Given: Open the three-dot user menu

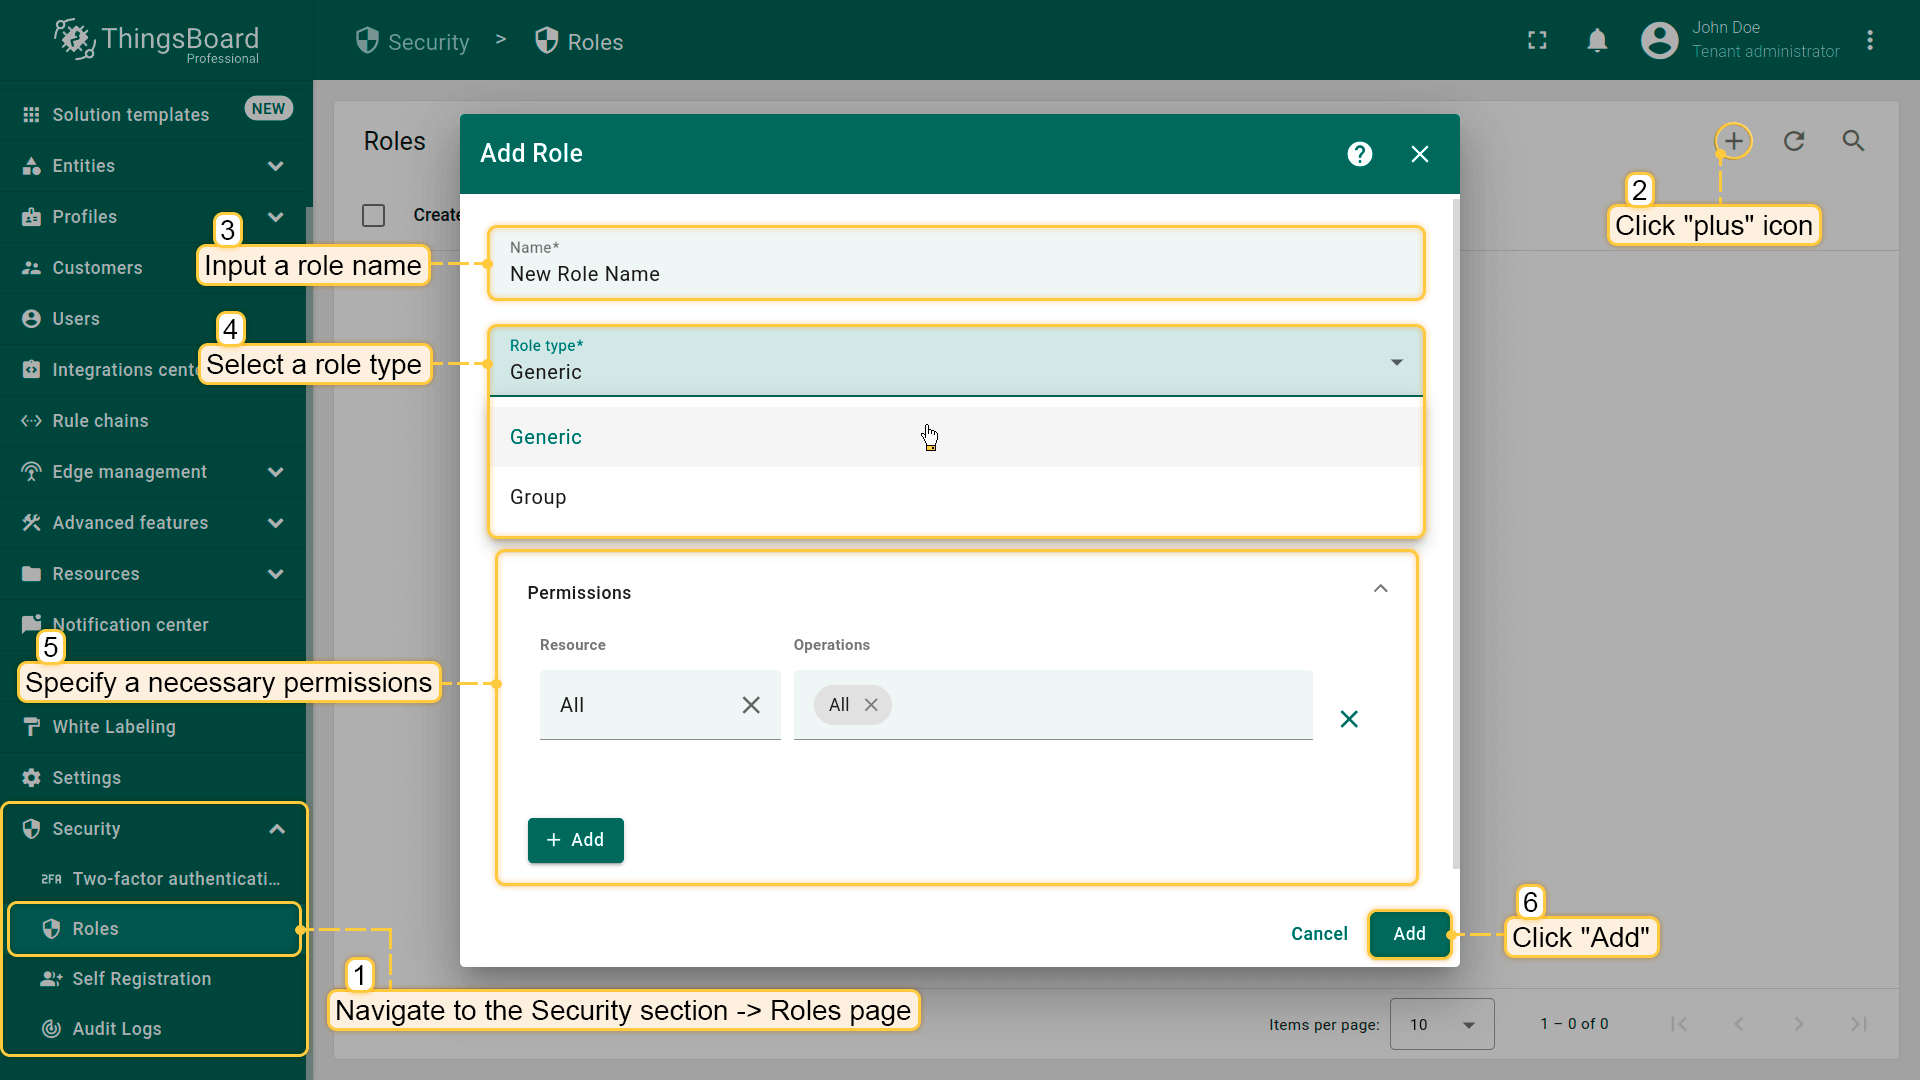Looking at the screenshot, I should click(x=1869, y=41).
